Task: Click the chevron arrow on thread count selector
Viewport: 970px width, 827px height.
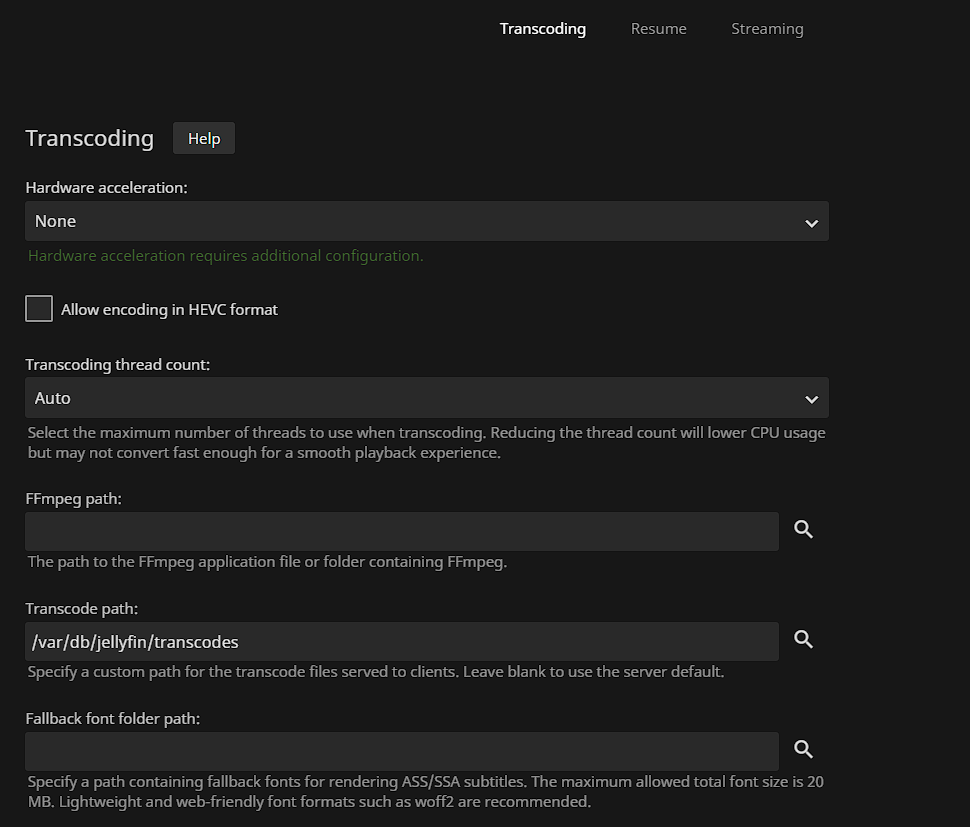Action: (811, 399)
